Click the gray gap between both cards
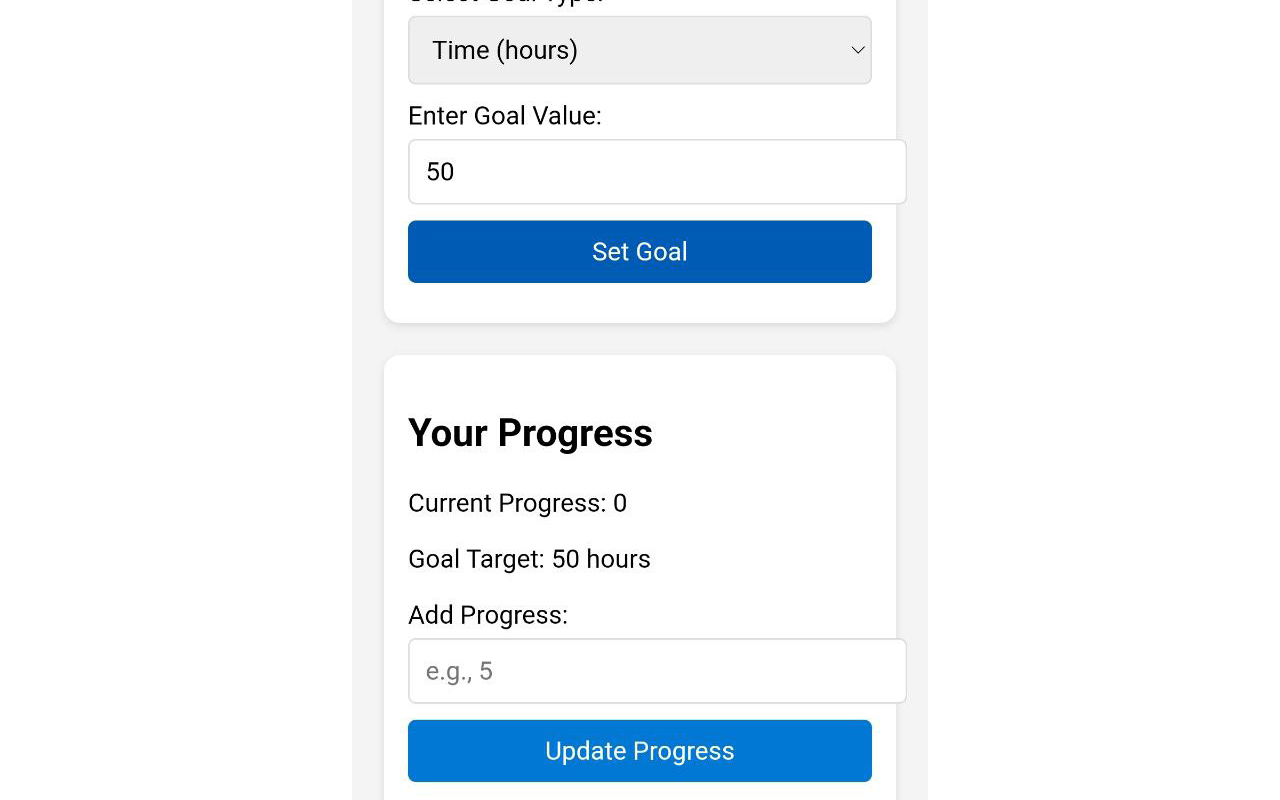1280x800 pixels. tap(639, 339)
